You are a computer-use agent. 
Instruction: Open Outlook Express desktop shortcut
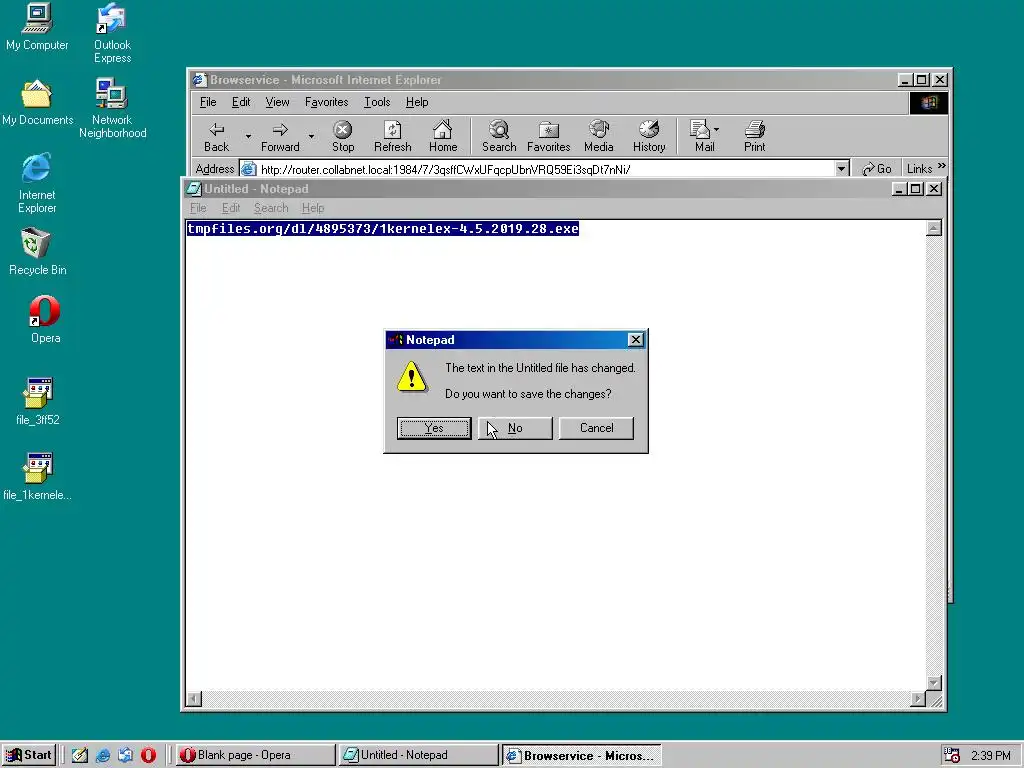112,33
